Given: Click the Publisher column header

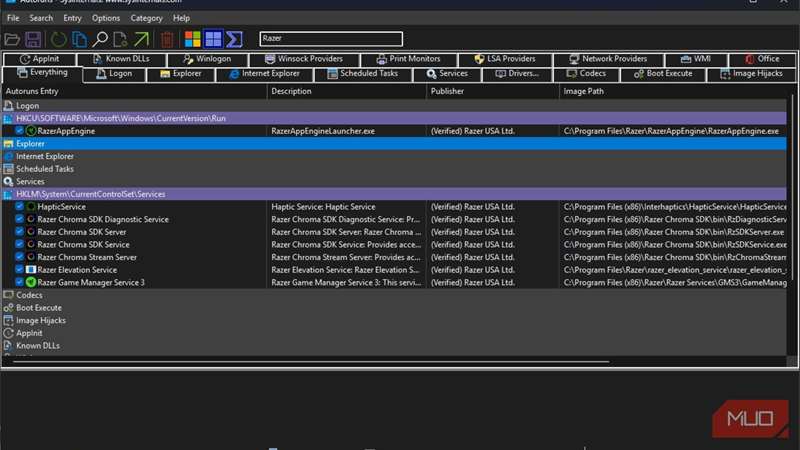Looking at the screenshot, I should point(447,91).
